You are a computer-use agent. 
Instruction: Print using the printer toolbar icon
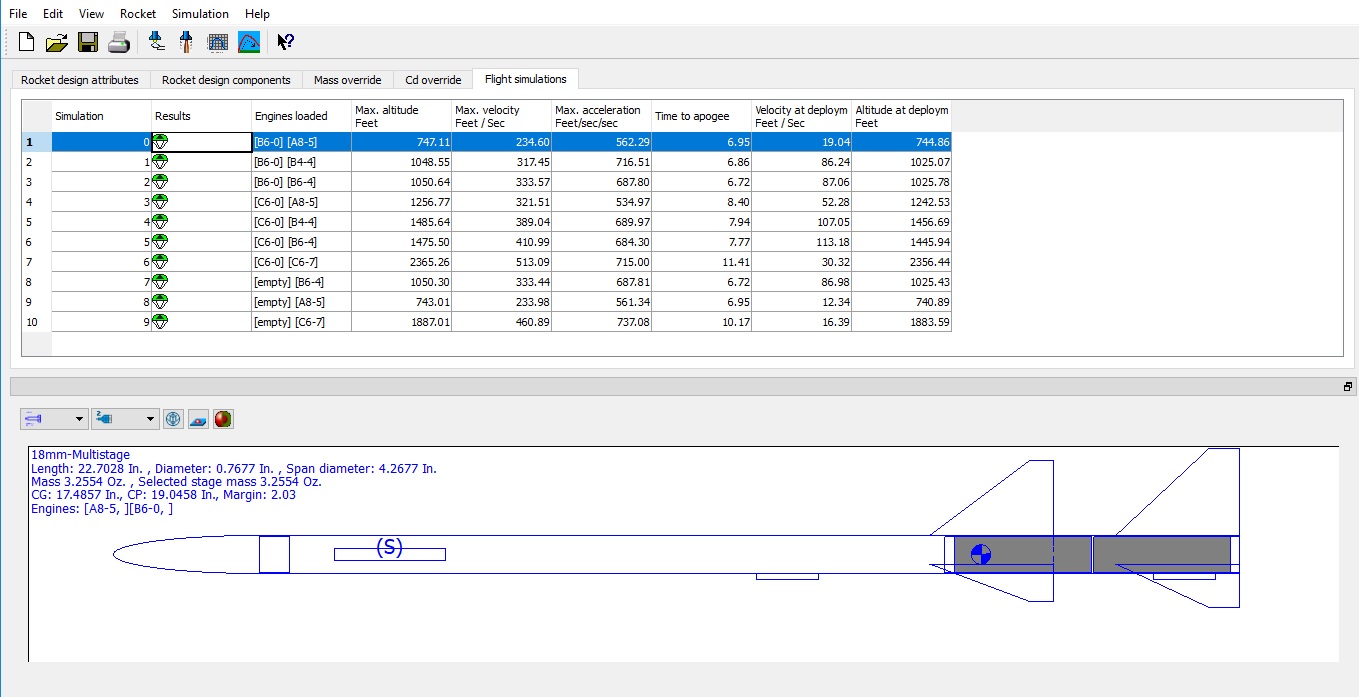point(119,42)
